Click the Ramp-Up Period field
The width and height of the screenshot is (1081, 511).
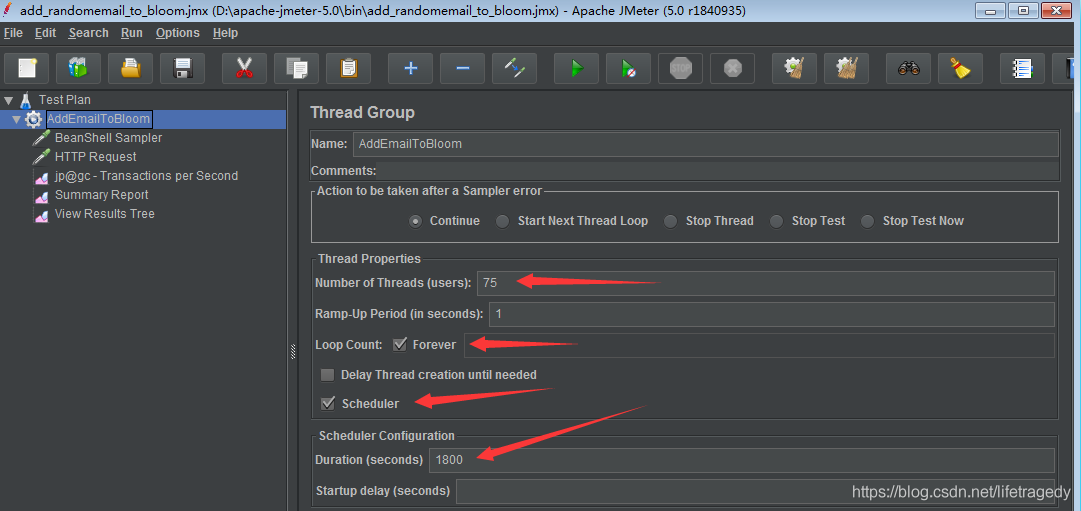point(771,314)
